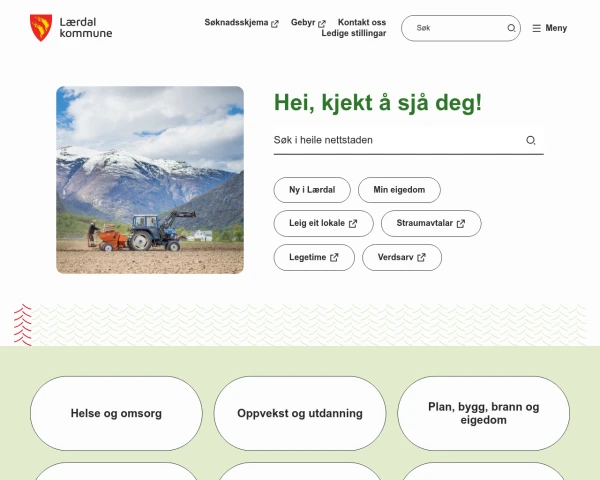Click the Lærdal kommune coat of arms logo

[x=41, y=28]
